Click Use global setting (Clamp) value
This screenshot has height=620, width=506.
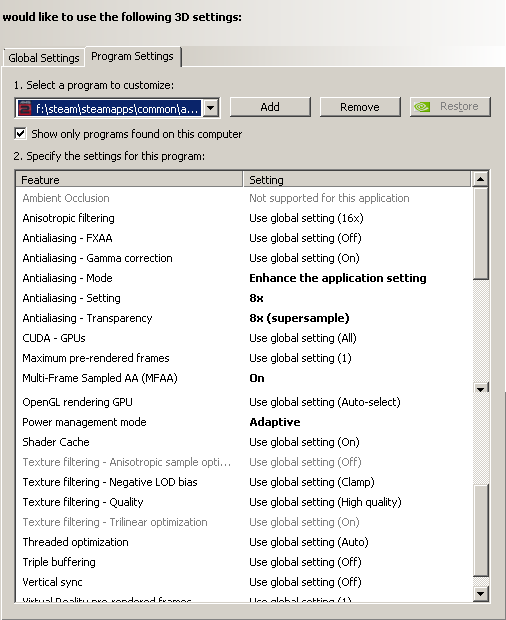[312, 482]
